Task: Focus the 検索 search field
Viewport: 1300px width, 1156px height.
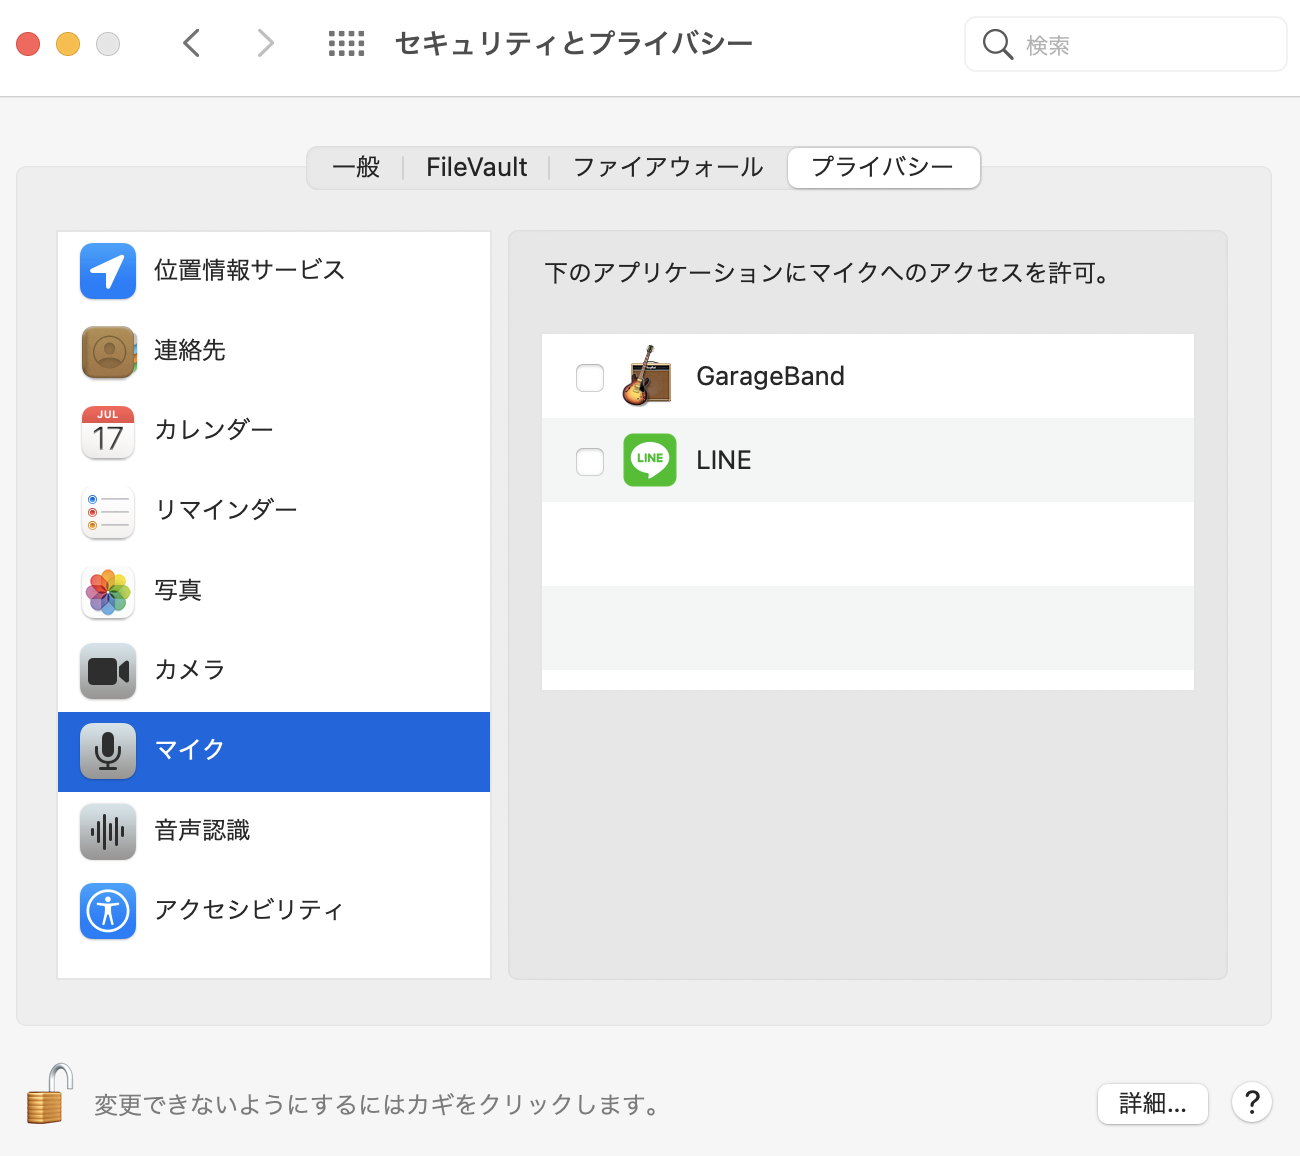Action: pyautogui.click(x=1126, y=44)
